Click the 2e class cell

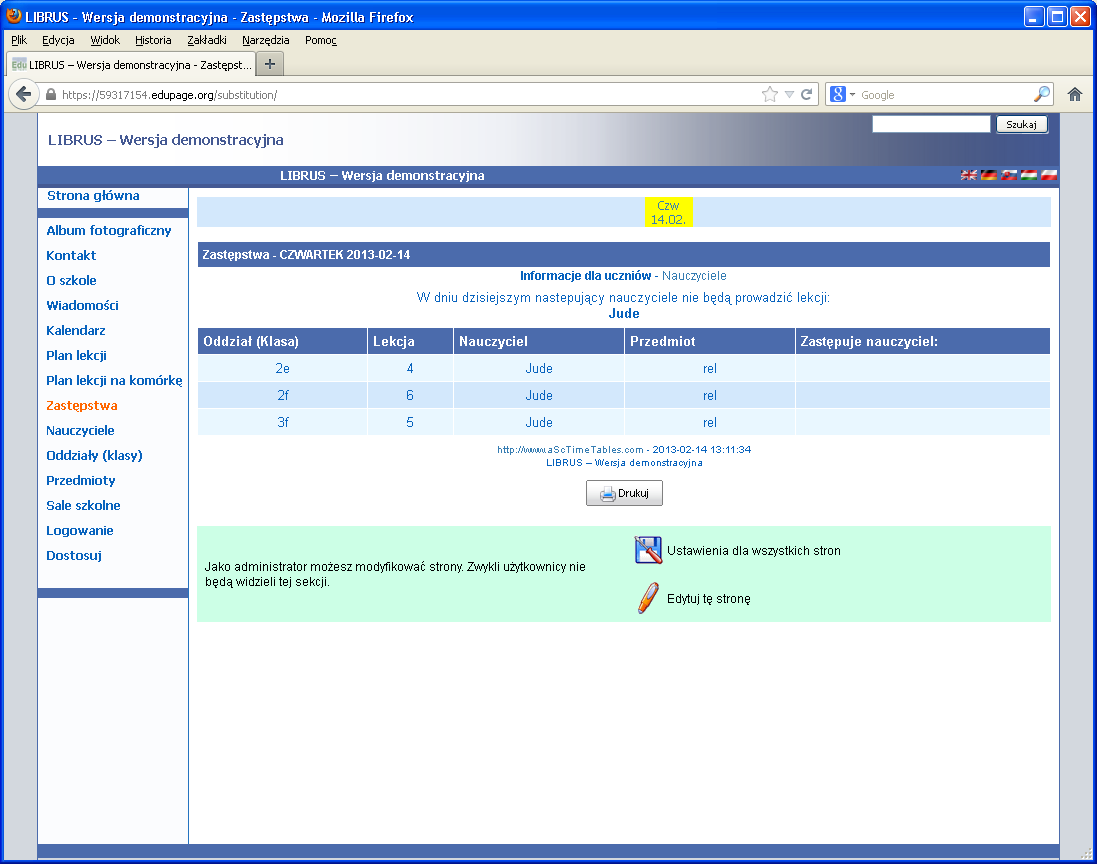(x=283, y=369)
